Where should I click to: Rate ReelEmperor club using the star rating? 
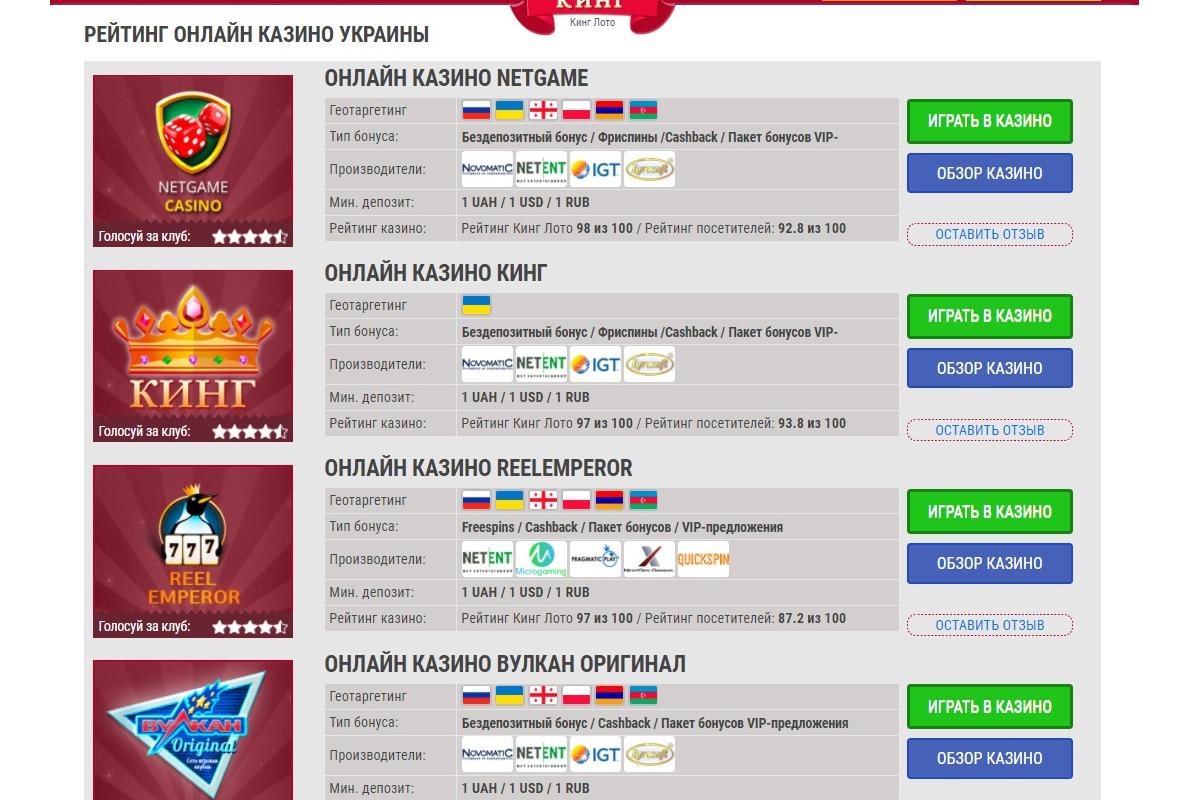pyautogui.click(x=250, y=627)
